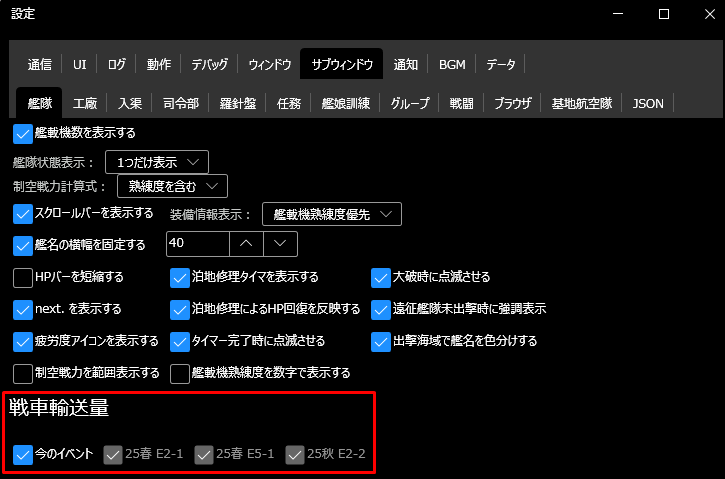Open the データ tab

[x=501, y=64]
